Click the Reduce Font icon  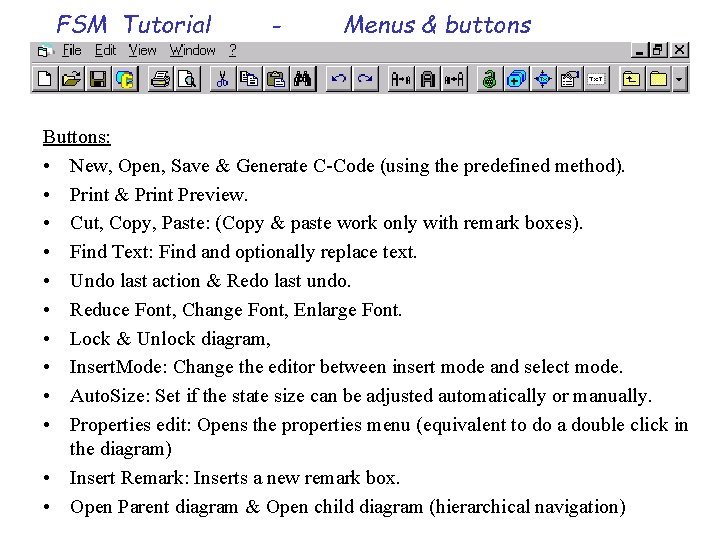pyautogui.click(x=401, y=79)
